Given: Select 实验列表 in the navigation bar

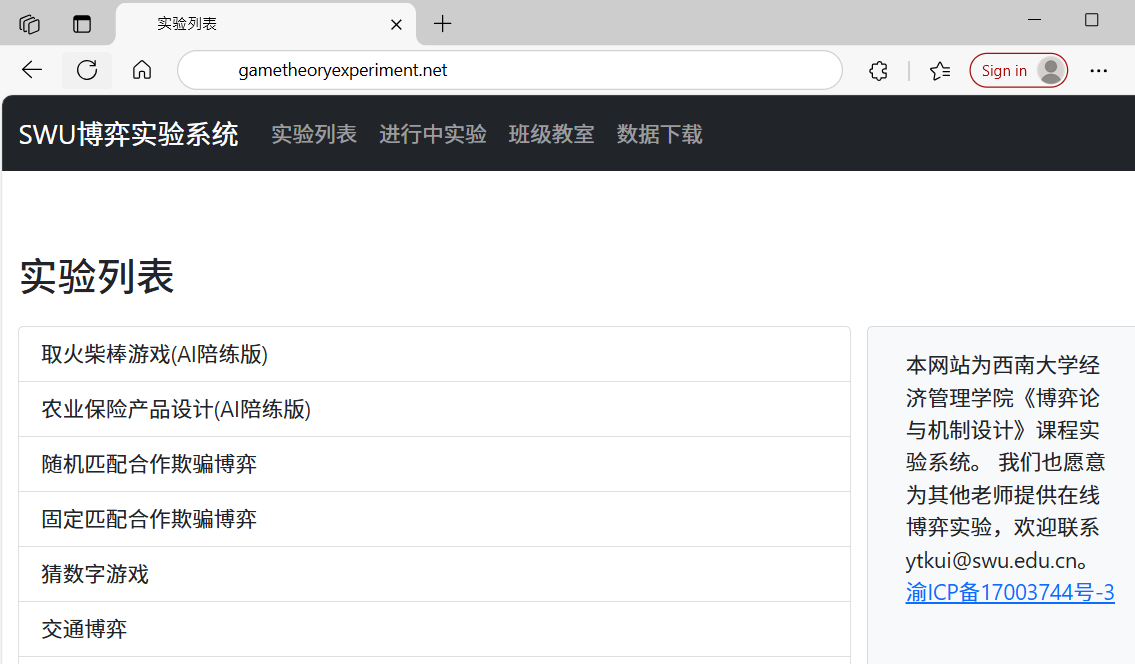Looking at the screenshot, I should (x=314, y=134).
